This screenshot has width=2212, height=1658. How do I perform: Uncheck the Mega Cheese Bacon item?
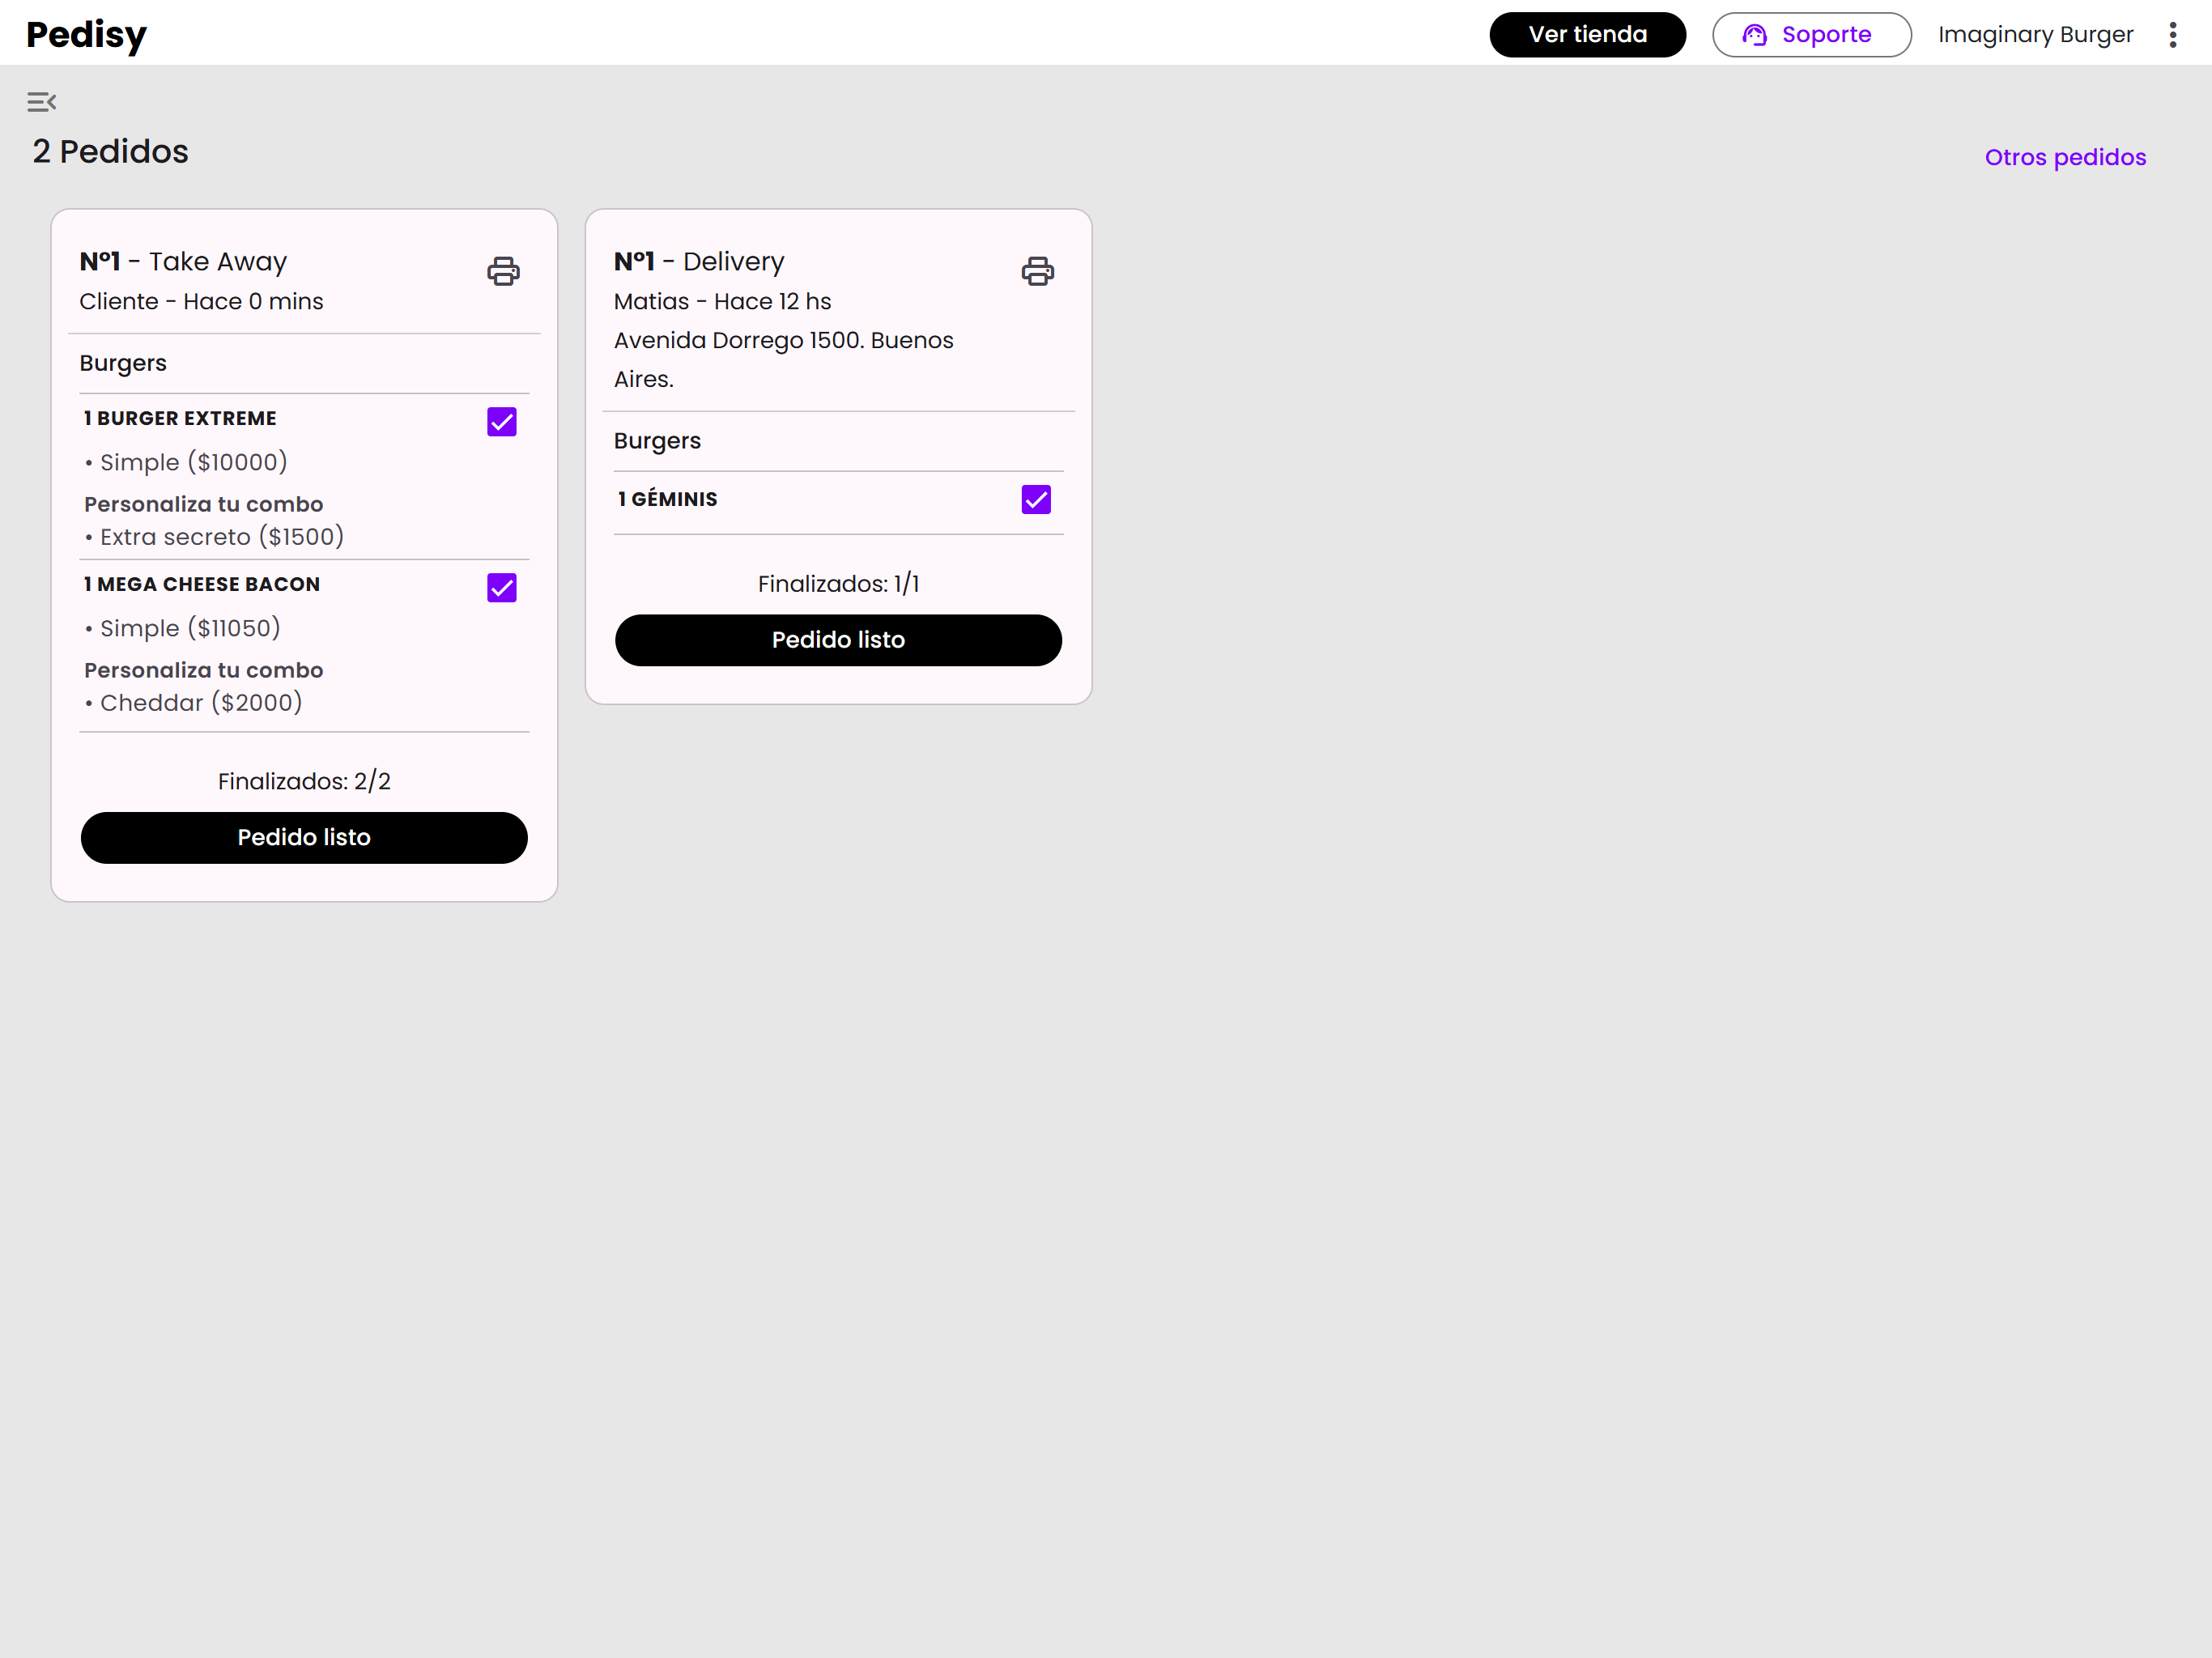pos(502,588)
